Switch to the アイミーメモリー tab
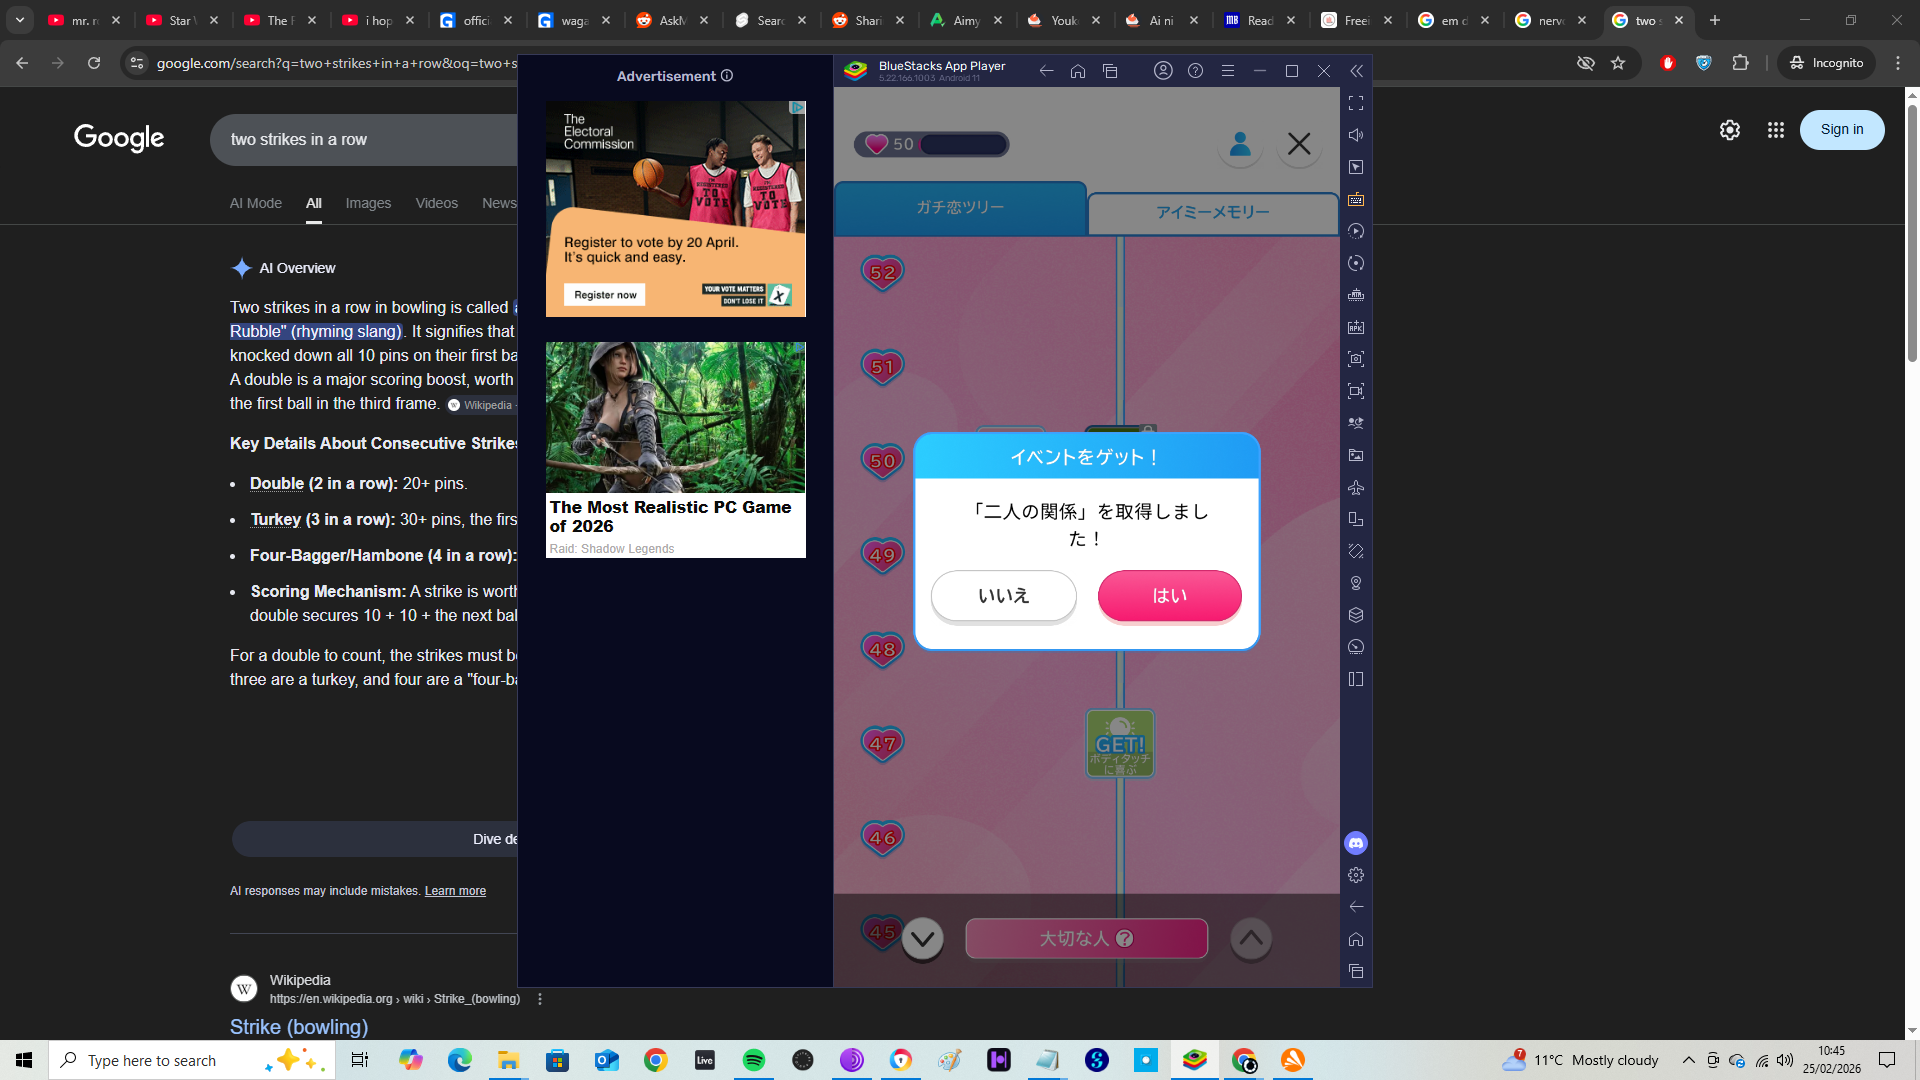Image resolution: width=1920 pixels, height=1080 pixels. [x=1212, y=212]
